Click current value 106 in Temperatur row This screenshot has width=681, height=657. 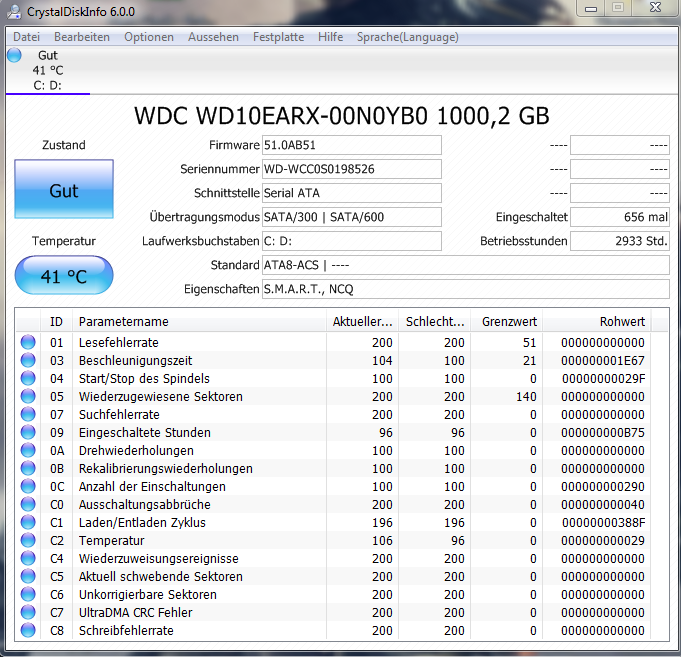click(x=382, y=541)
